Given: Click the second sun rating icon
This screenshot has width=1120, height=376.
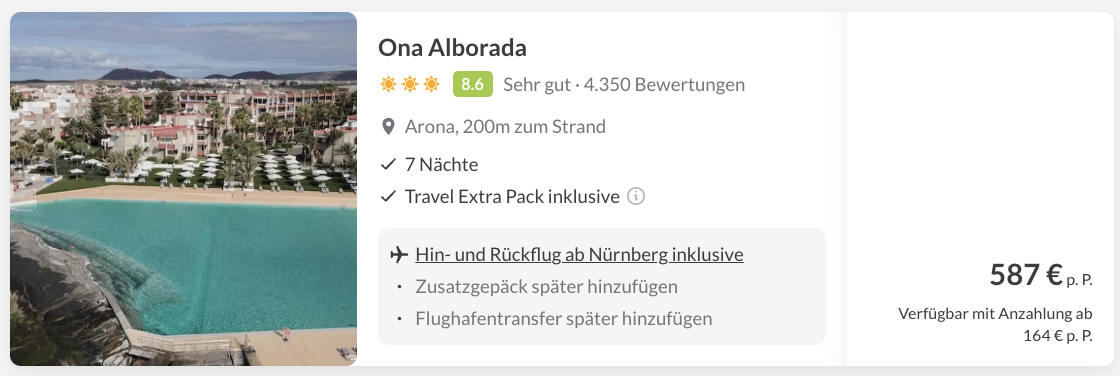Looking at the screenshot, I should click(x=409, y=84).
